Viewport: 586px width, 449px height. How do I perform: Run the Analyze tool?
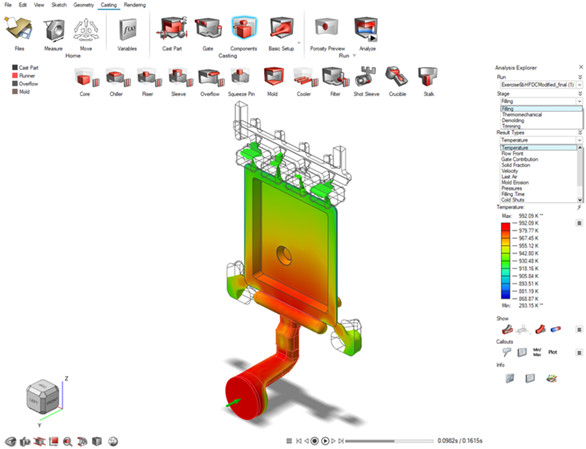coord(366,29)
